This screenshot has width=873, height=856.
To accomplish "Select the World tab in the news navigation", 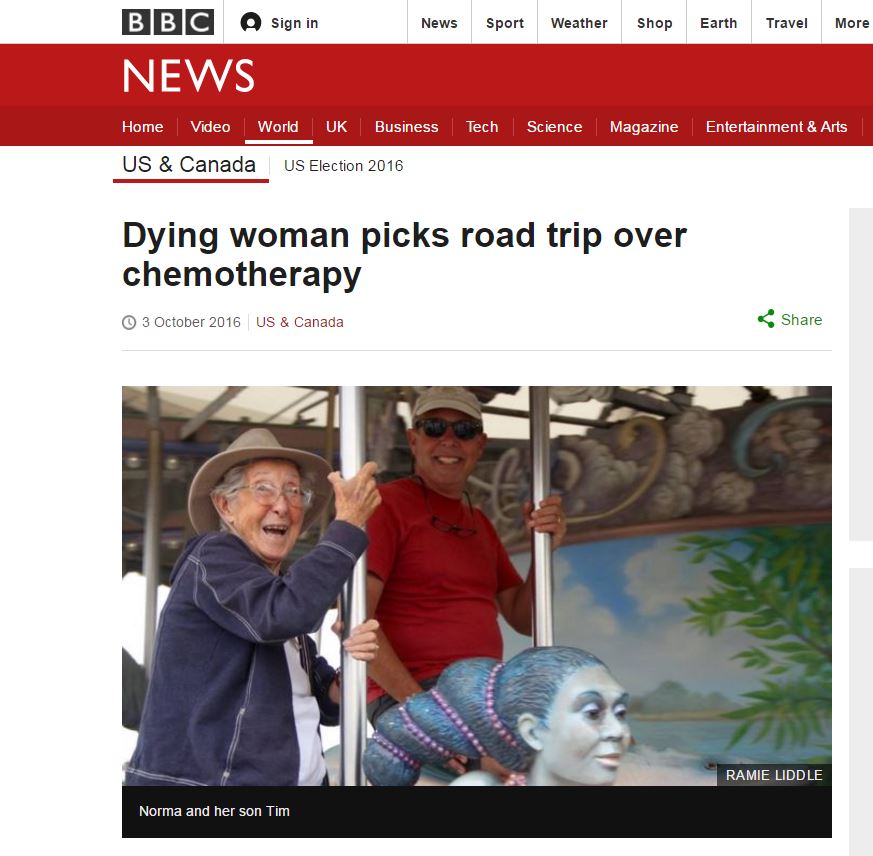I will pyautogui.click(x=278, y=127).
